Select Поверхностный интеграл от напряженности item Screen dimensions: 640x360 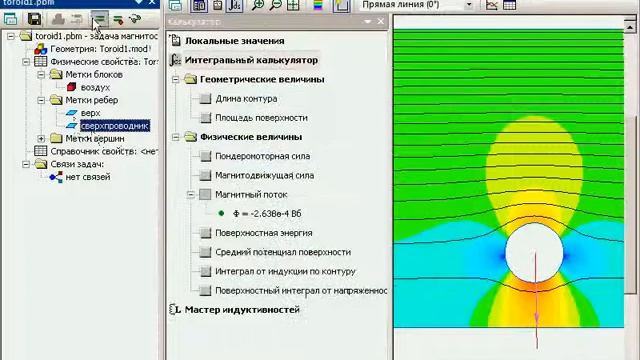tap(301, 291)
